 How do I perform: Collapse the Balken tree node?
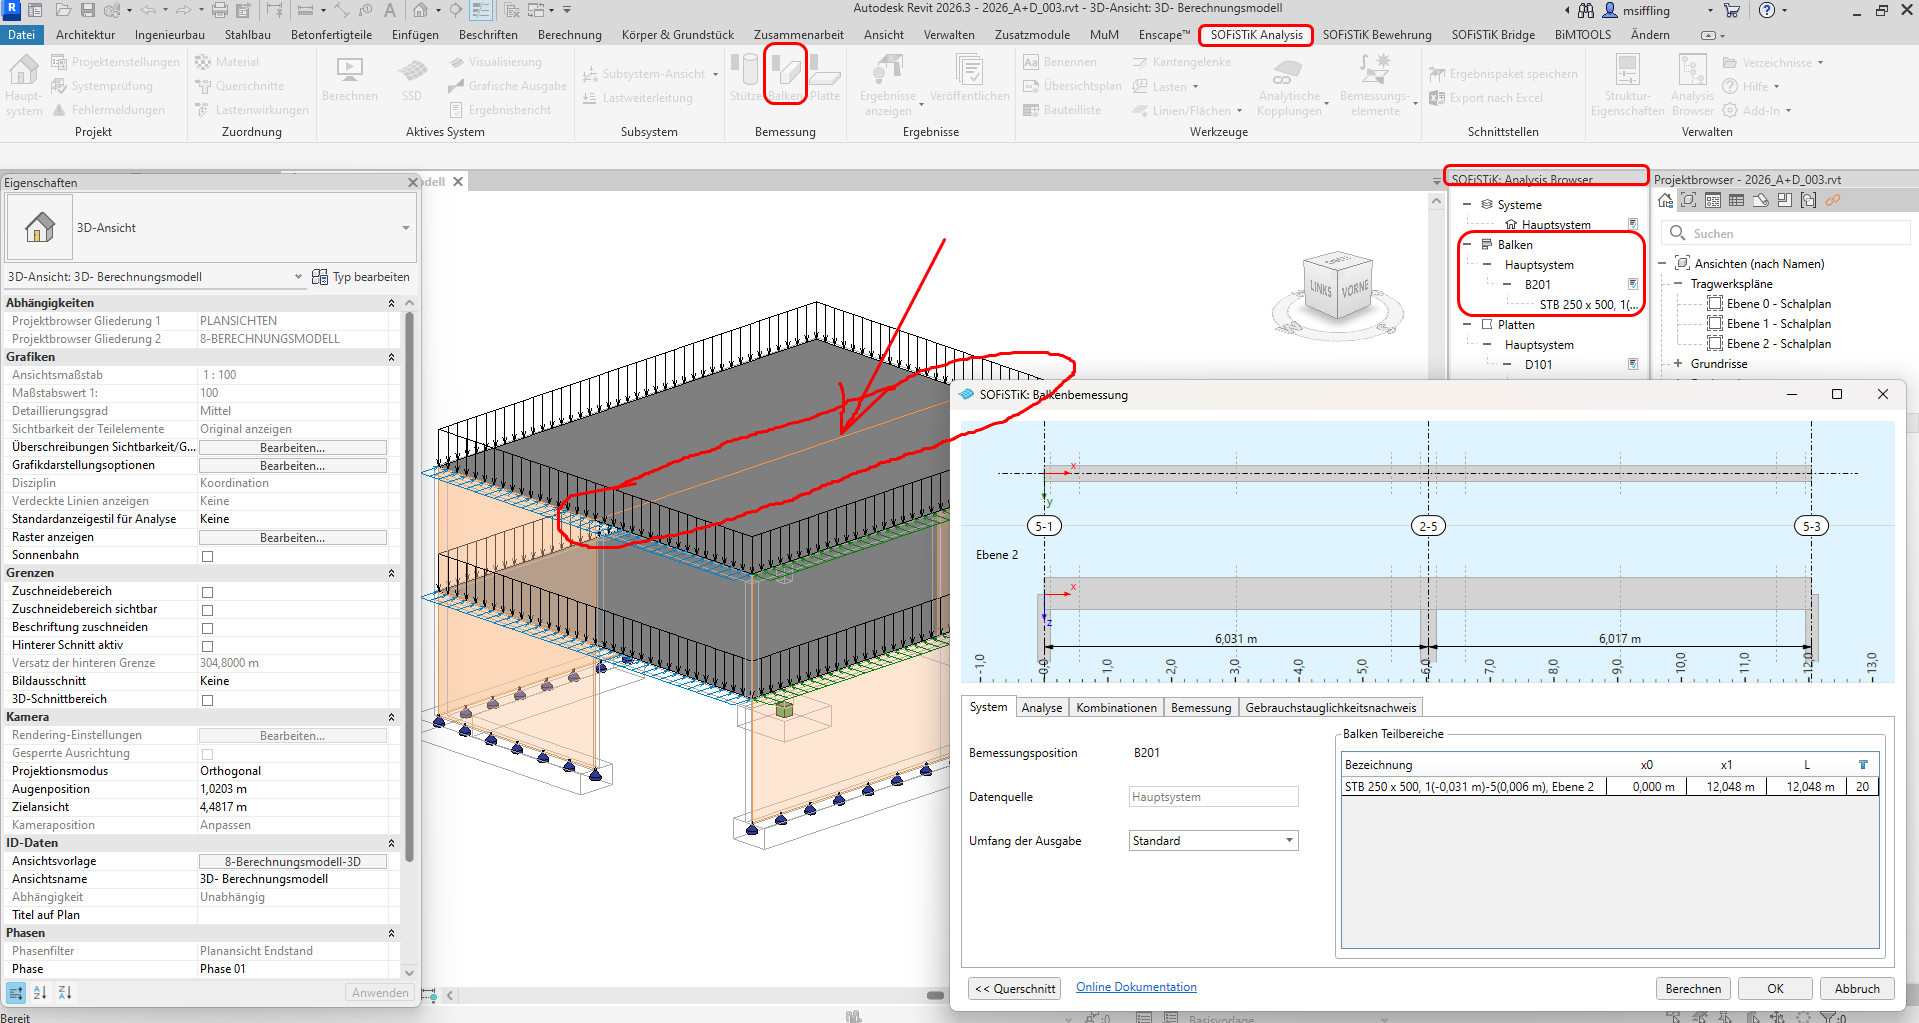pyautogui.click(x=1467, y=245)
